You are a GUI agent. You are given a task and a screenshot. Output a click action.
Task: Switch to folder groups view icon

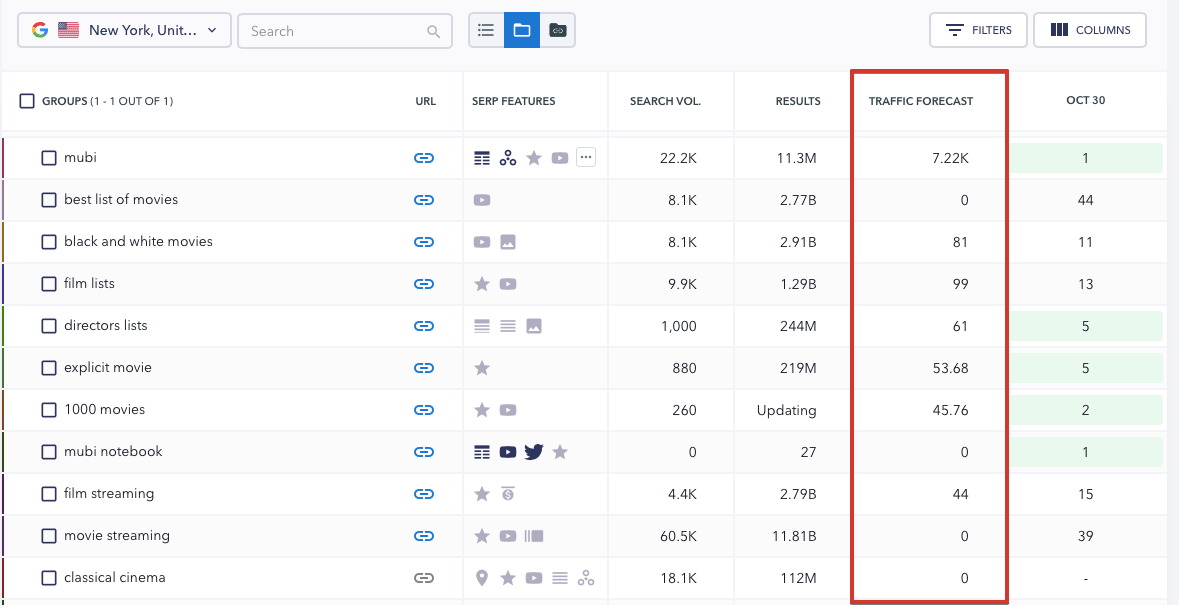[522, 30]
